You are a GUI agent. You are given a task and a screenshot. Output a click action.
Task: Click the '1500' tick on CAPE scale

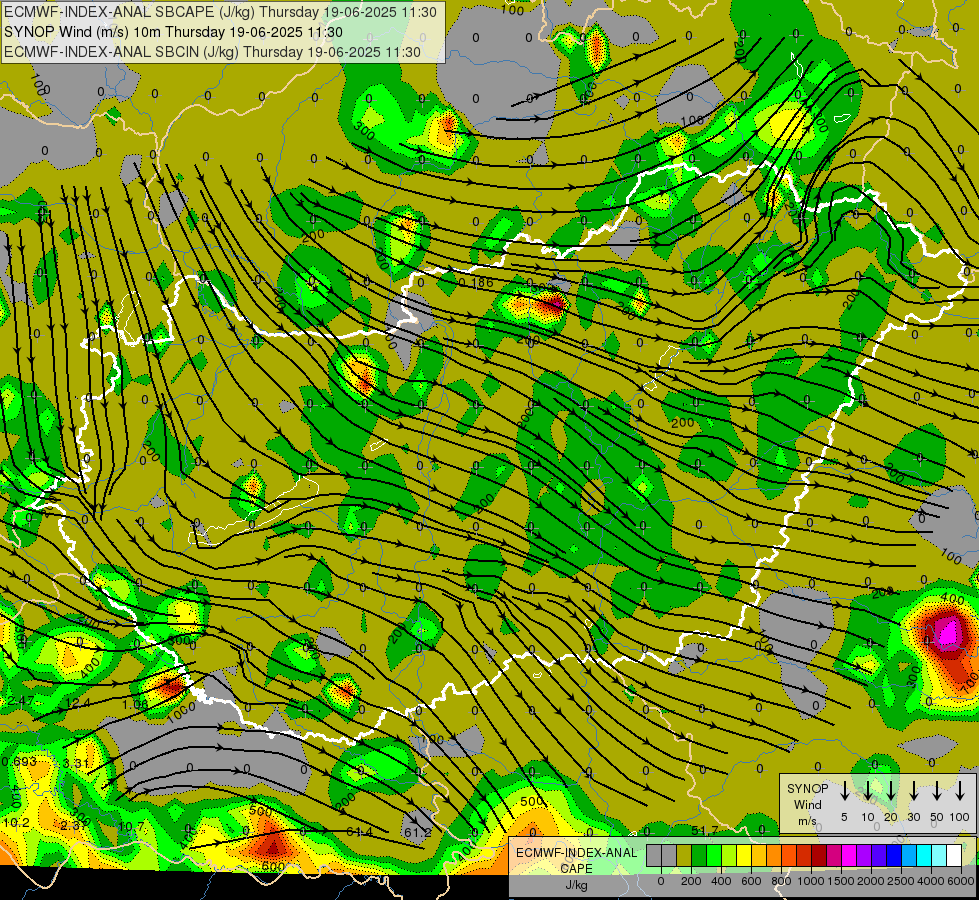[840, 881]
